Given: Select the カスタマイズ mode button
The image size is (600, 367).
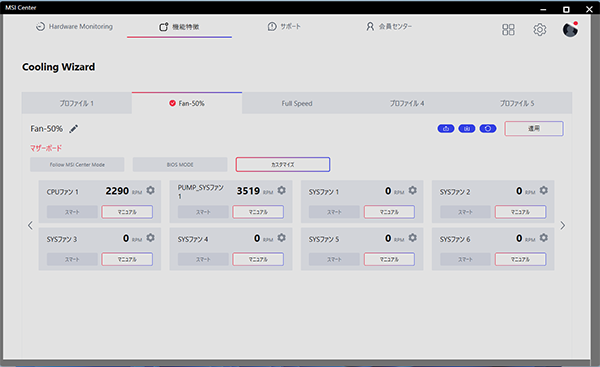Looking at the screenshot, I should click(x=283, y=165).
